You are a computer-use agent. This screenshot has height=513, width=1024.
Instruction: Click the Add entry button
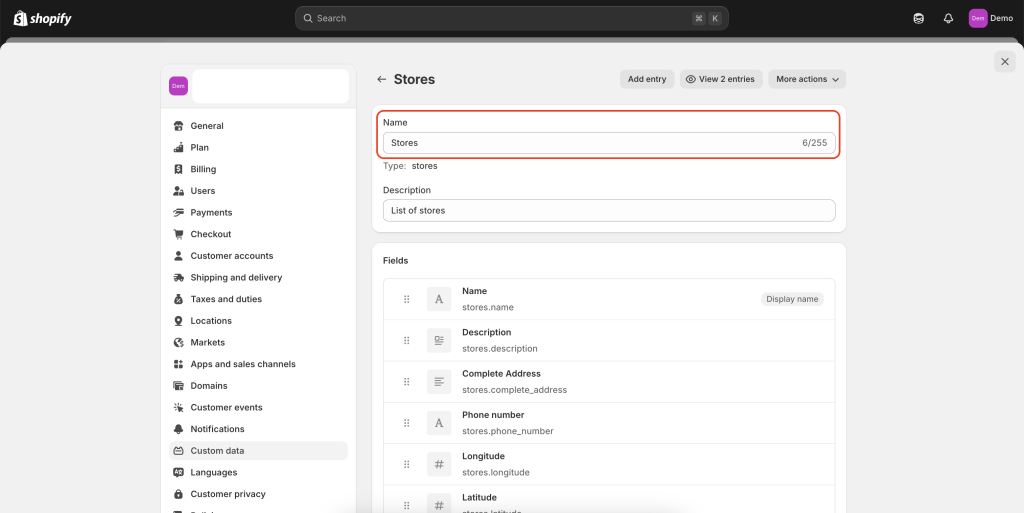pyautogui.click(x=647, y=79)
